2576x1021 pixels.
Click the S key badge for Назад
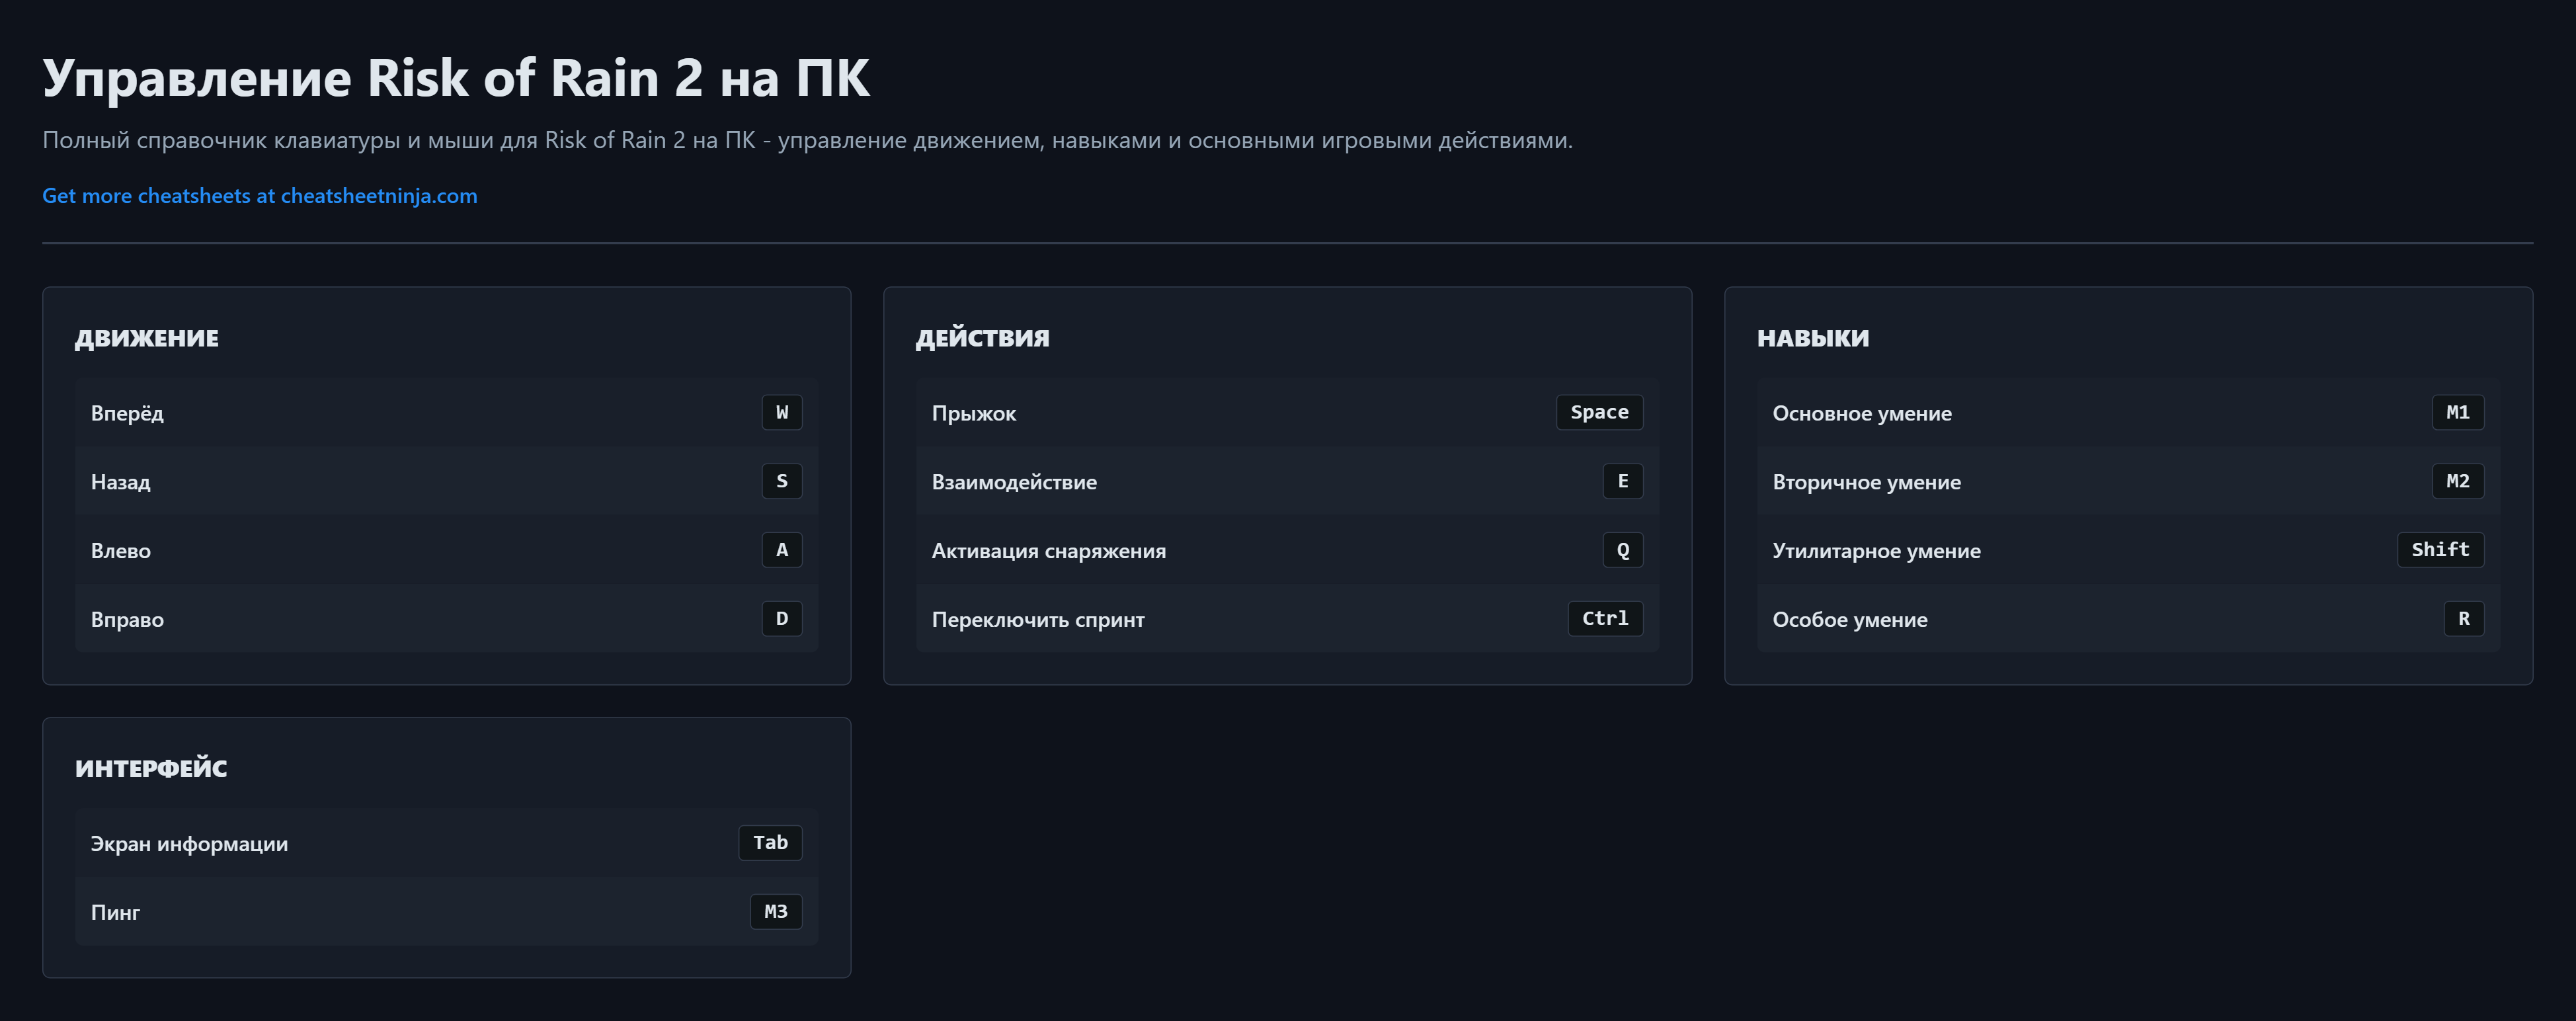(x=781, y=481)
